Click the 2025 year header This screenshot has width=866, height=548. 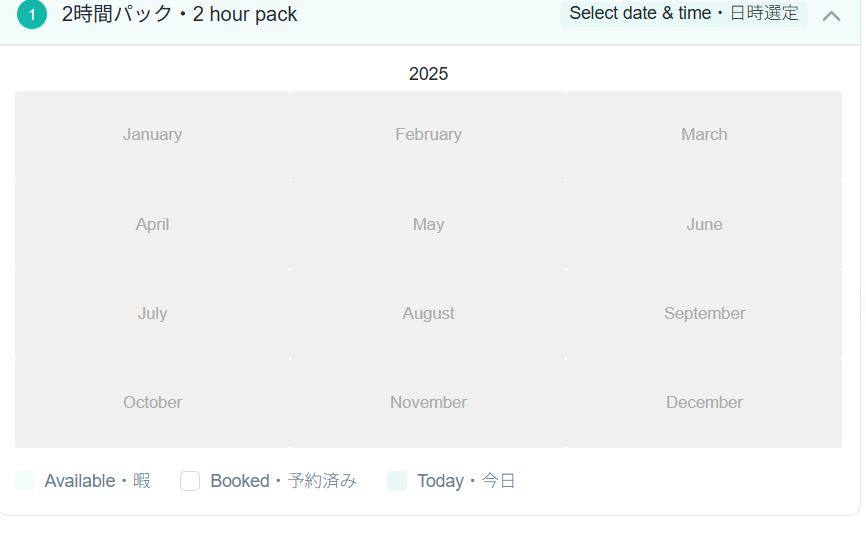(x=428, y=74)
